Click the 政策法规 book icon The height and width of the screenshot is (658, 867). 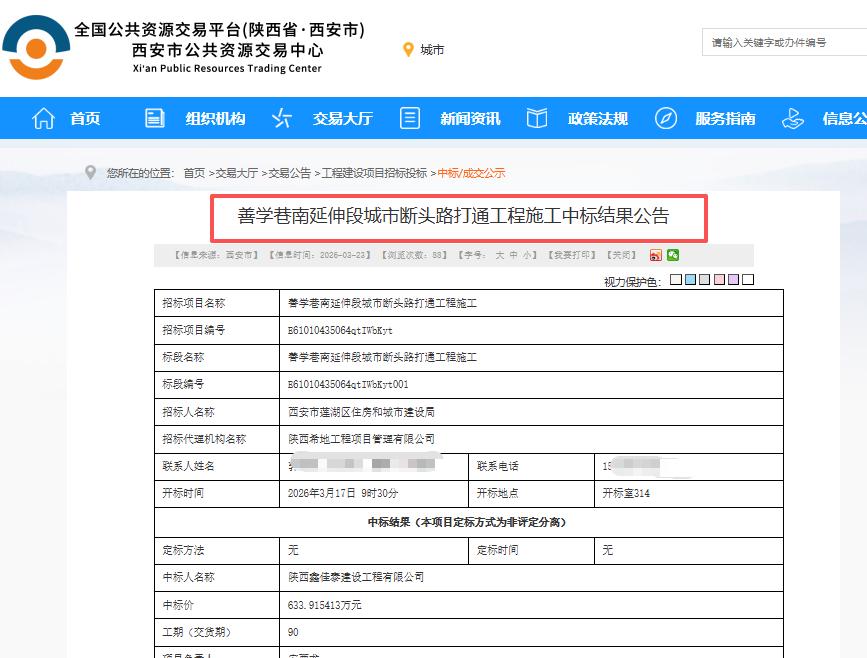[x=536, y=118]
